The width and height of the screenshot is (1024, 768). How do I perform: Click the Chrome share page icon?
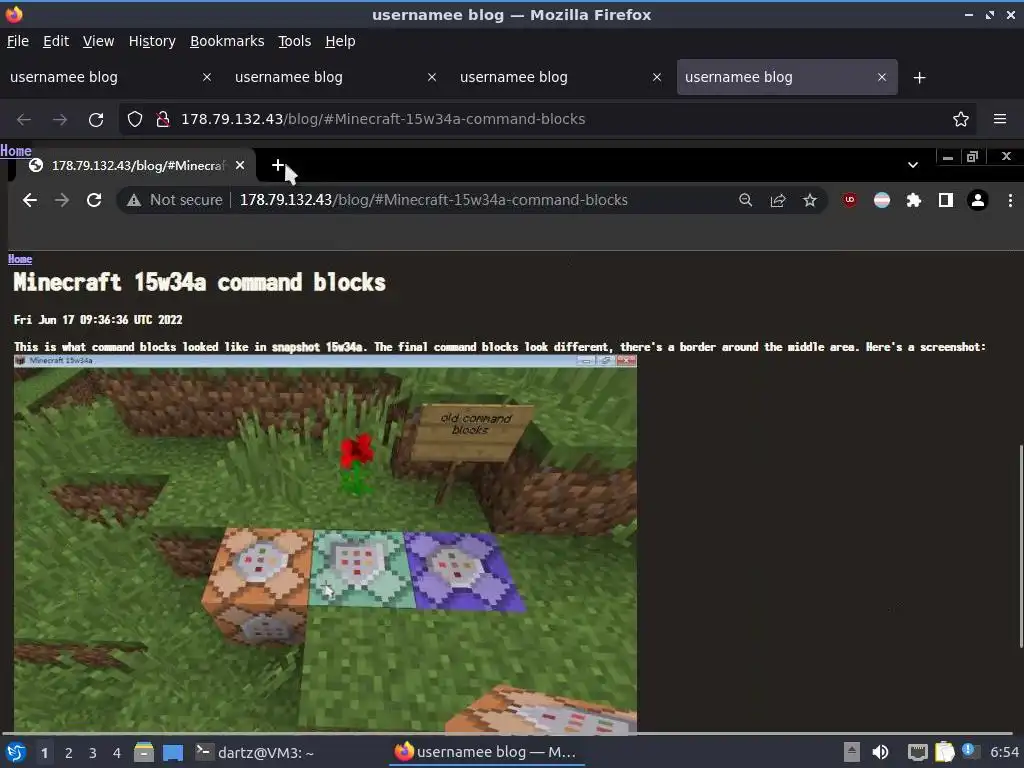(778, 200)
